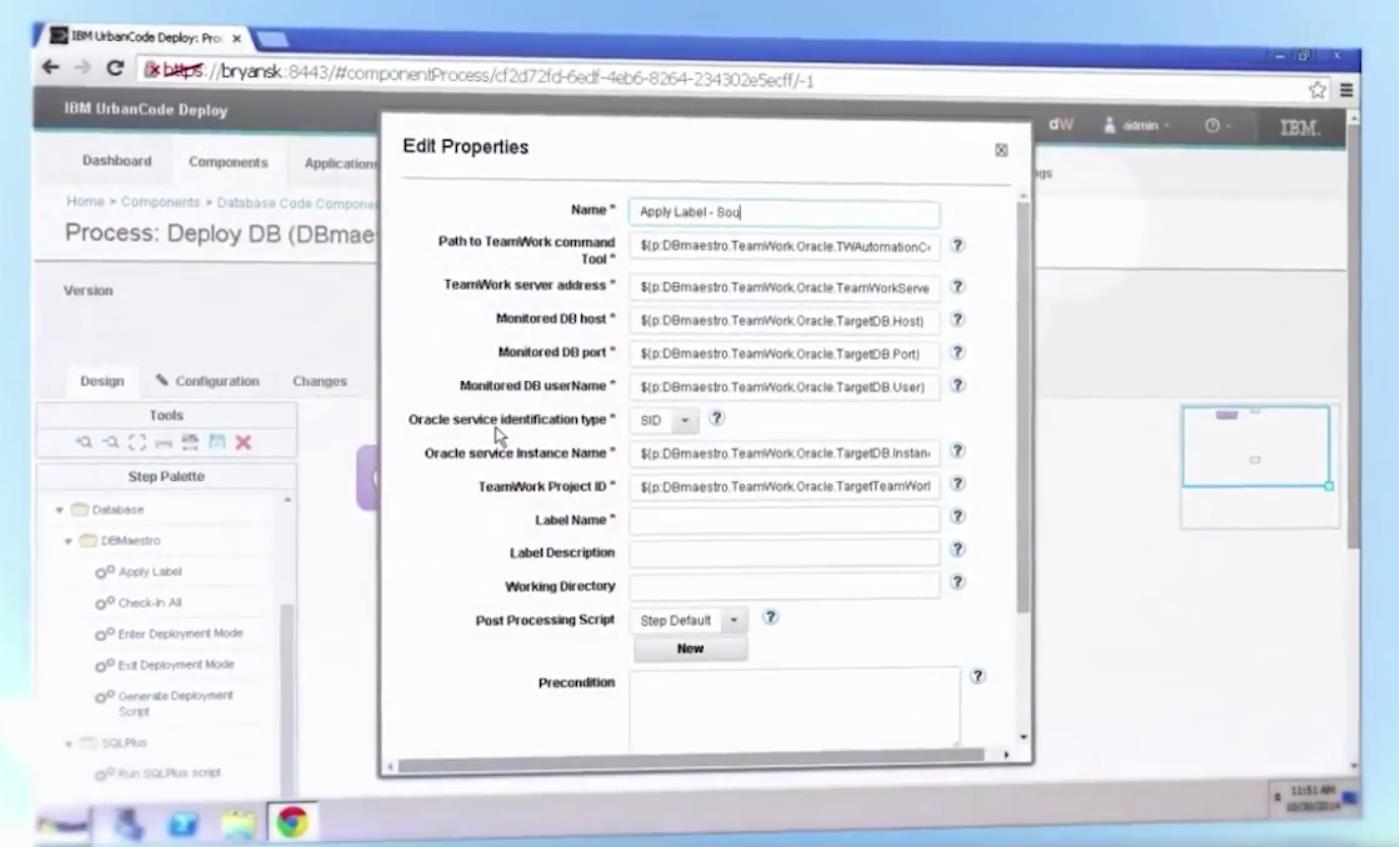Click the Working Directory input field
The image size is (1399, 847).
[784, 586]
